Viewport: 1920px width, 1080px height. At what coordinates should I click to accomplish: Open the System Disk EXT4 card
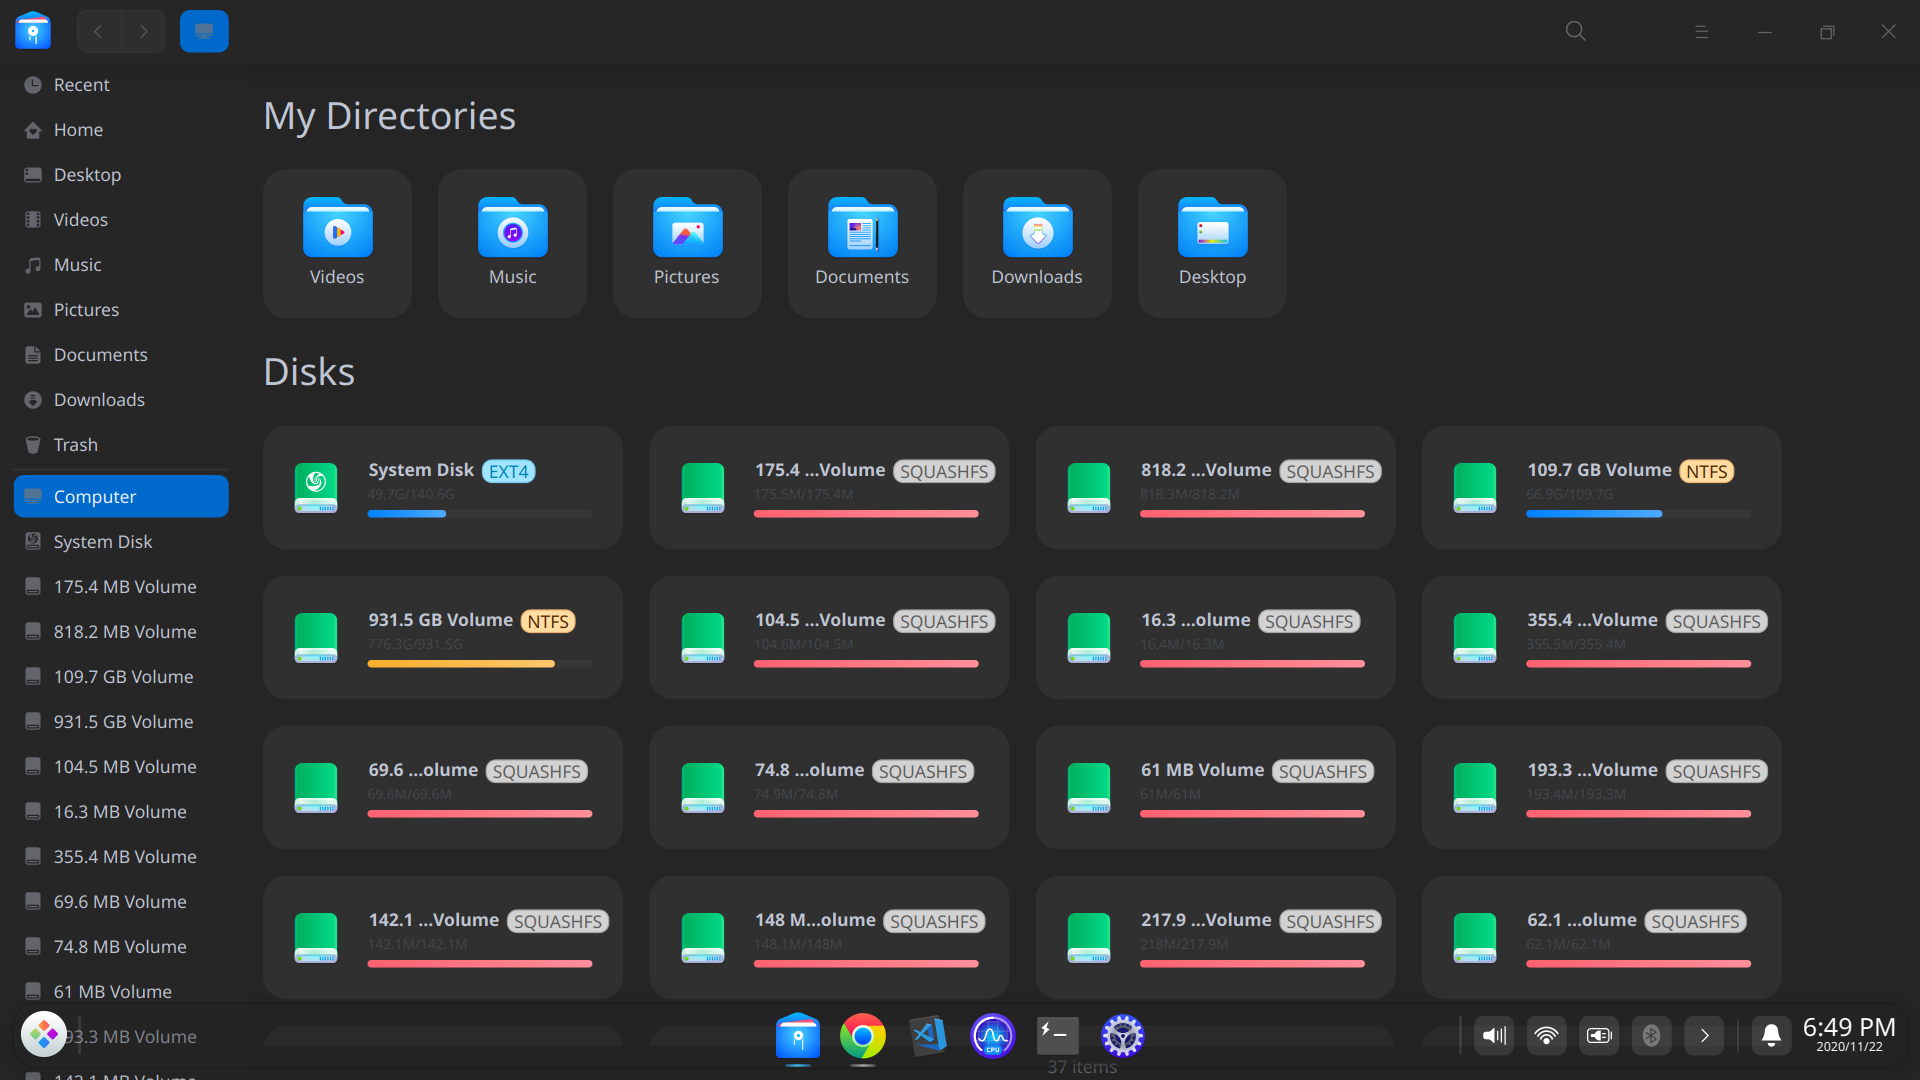pyautogui.click(x=441, y=487)
